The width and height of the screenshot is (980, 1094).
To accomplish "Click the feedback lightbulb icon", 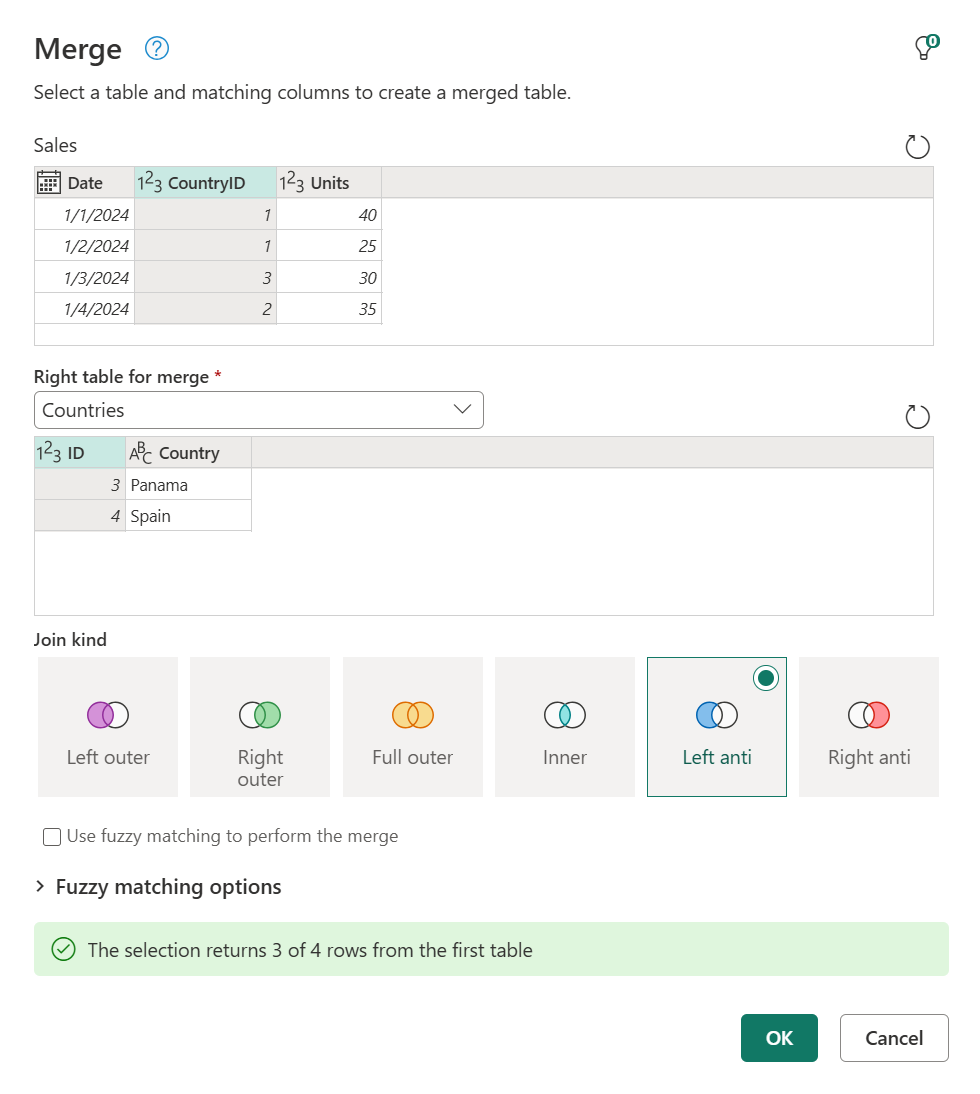I will coord(920,47).
